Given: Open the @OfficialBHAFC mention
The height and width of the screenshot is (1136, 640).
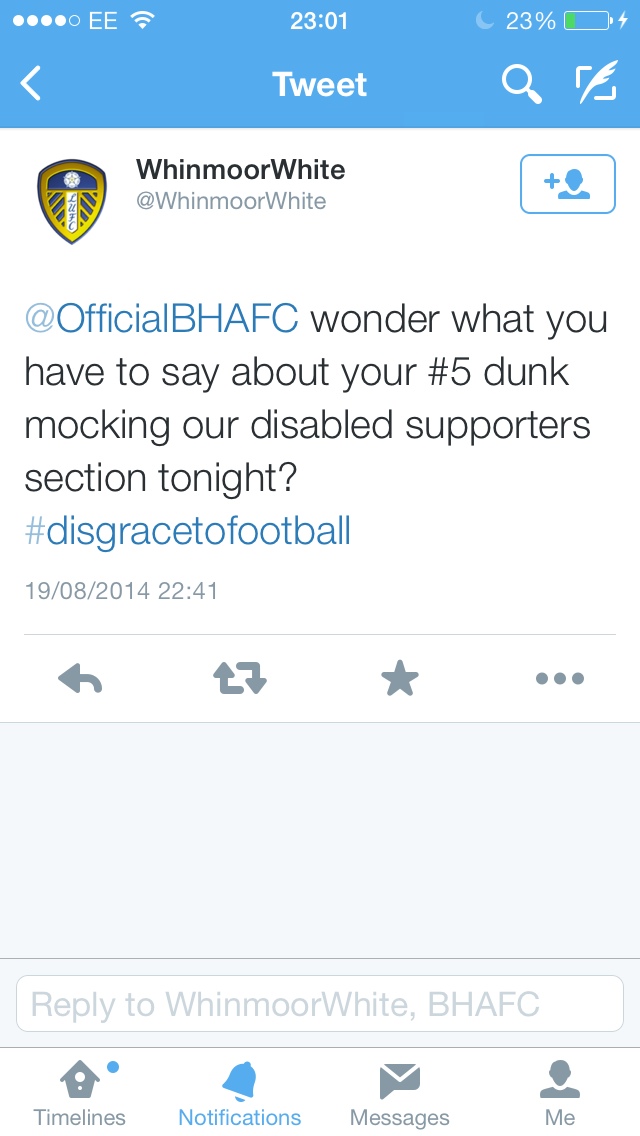Looking at the screenshot, I should [162, 319].
